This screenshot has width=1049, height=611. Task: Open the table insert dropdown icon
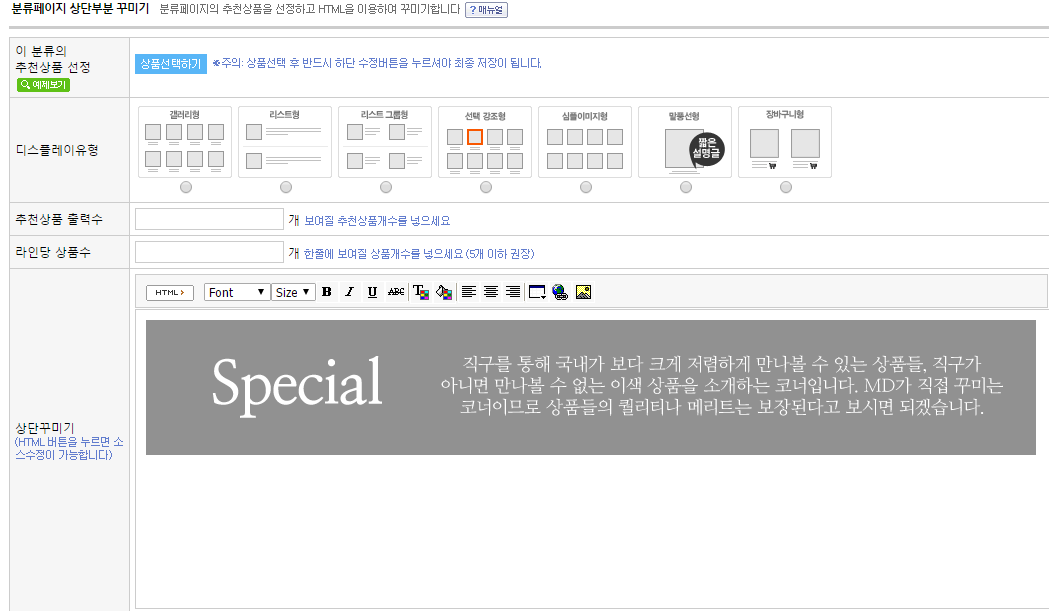click(537, 292)
